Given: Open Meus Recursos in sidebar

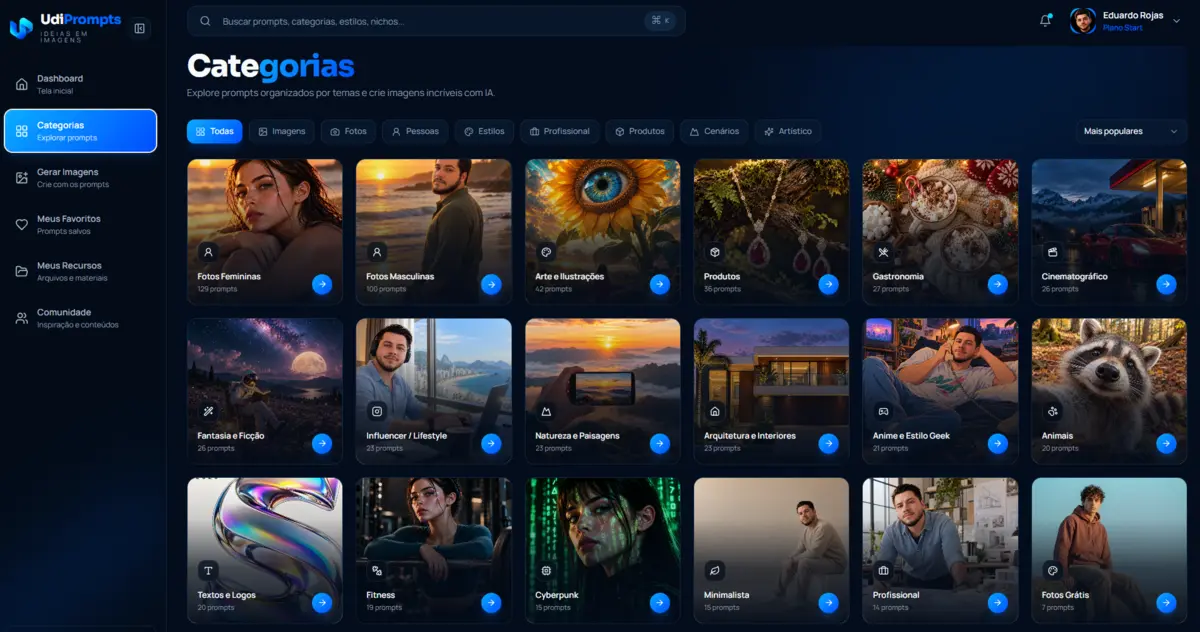Looking at the screenshot, I should tap(81, 271).
